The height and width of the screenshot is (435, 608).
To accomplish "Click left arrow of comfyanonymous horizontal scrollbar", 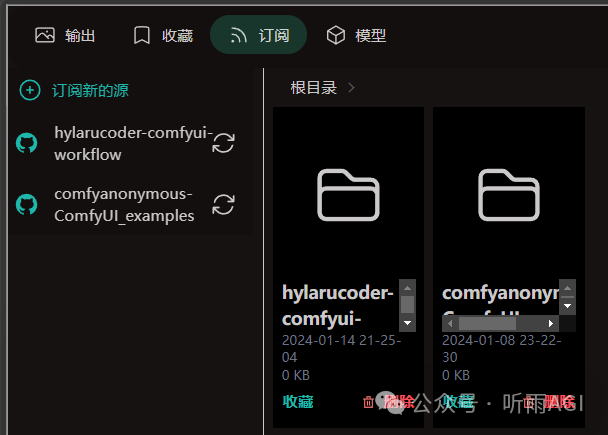I will click(450, 323).
